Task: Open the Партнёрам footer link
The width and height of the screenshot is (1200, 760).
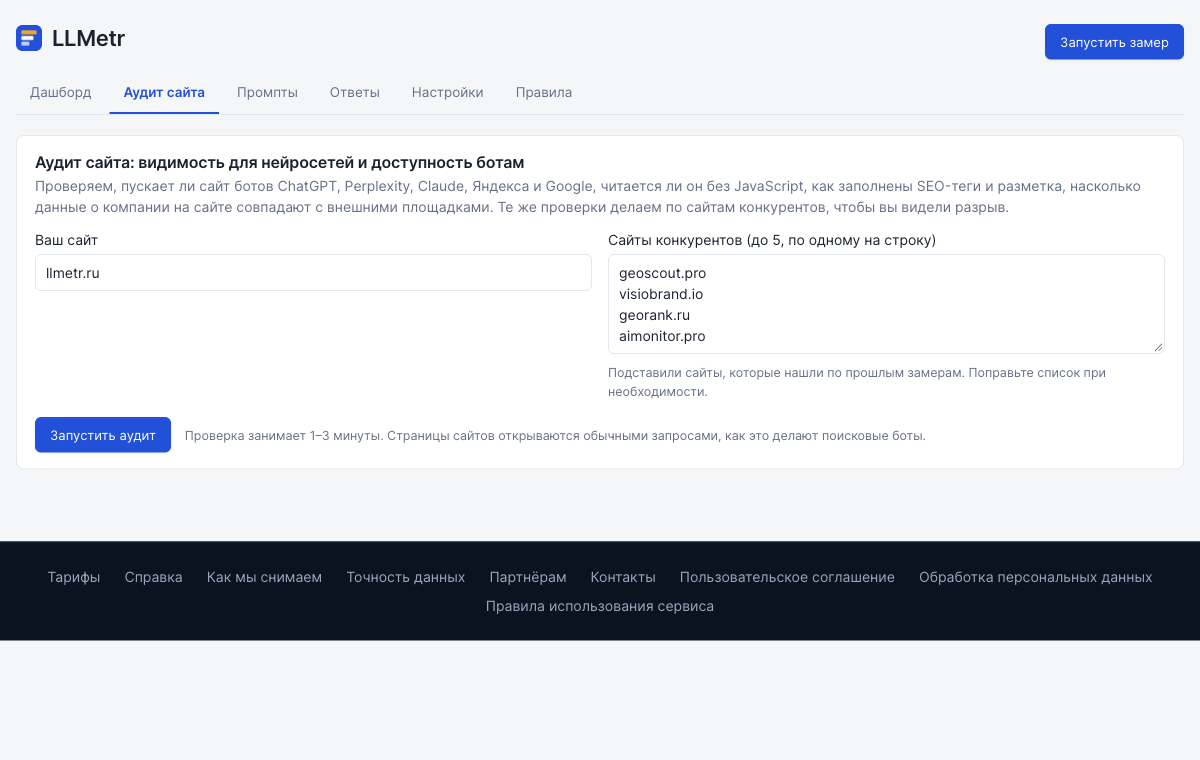Action: pos(528,577)
